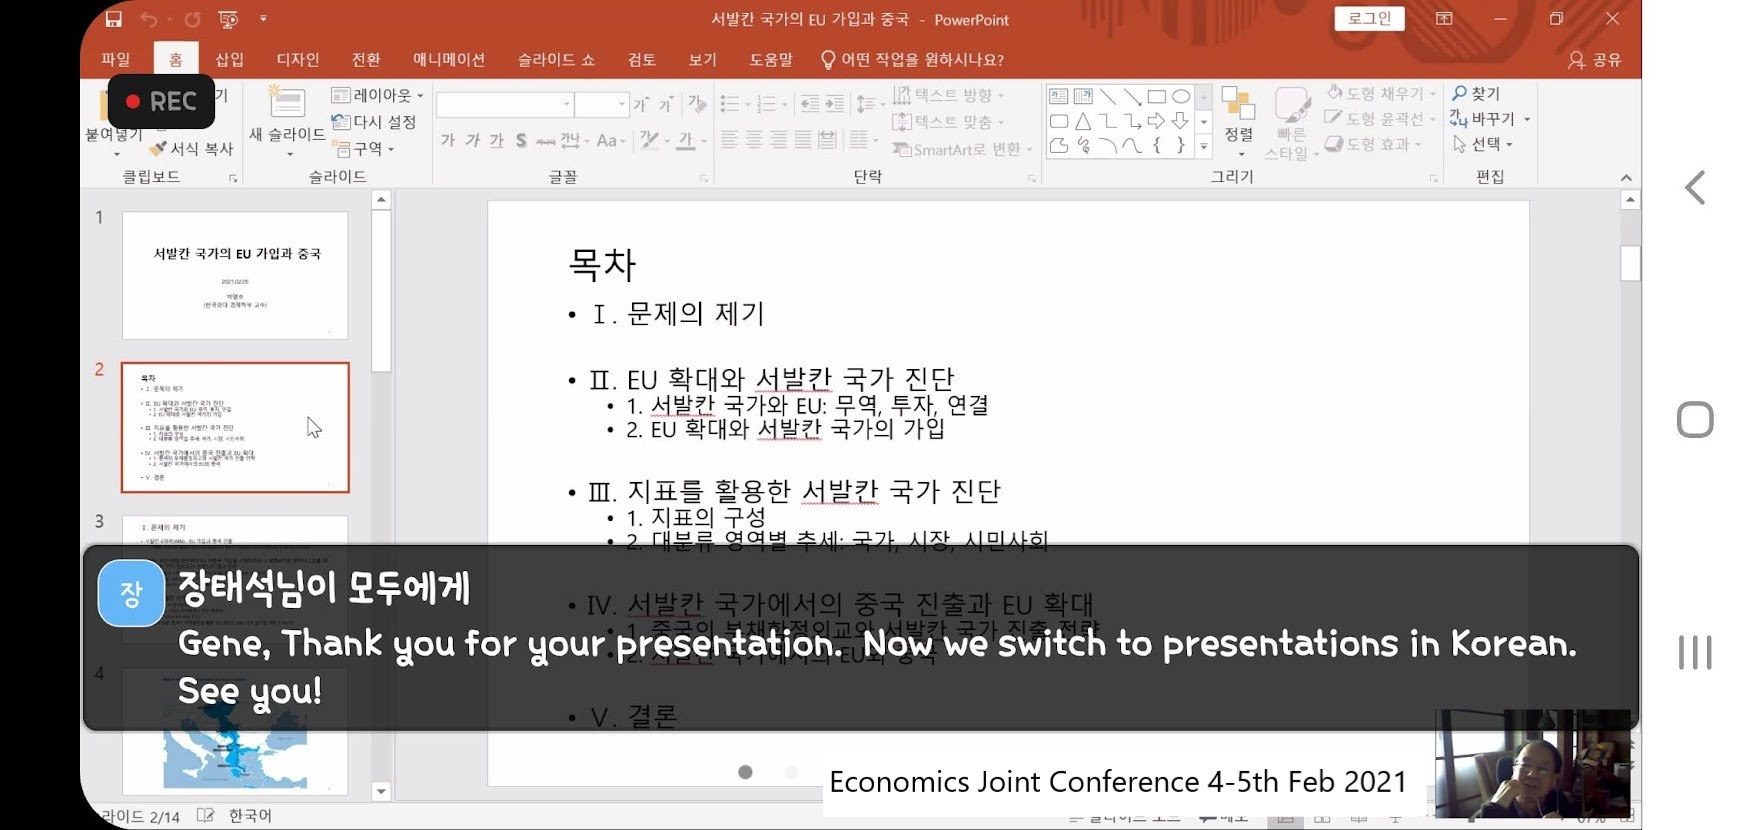Viewport: 1753px width, 830px height.
Task: Toggle center text alignment
Action: tap(754, 141)
